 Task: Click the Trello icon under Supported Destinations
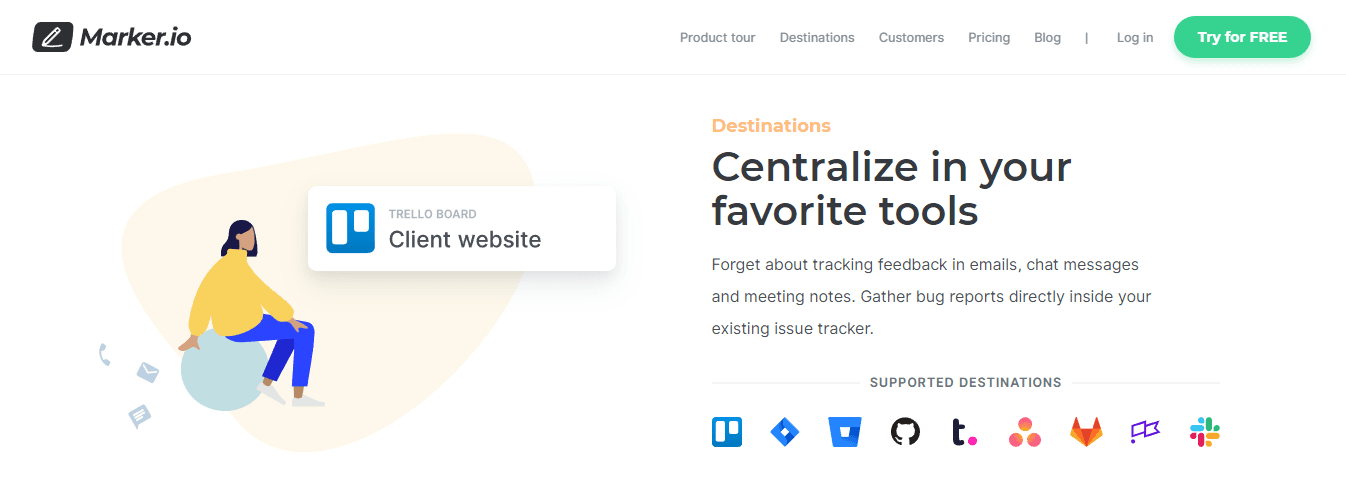click(x=727, y=432)
